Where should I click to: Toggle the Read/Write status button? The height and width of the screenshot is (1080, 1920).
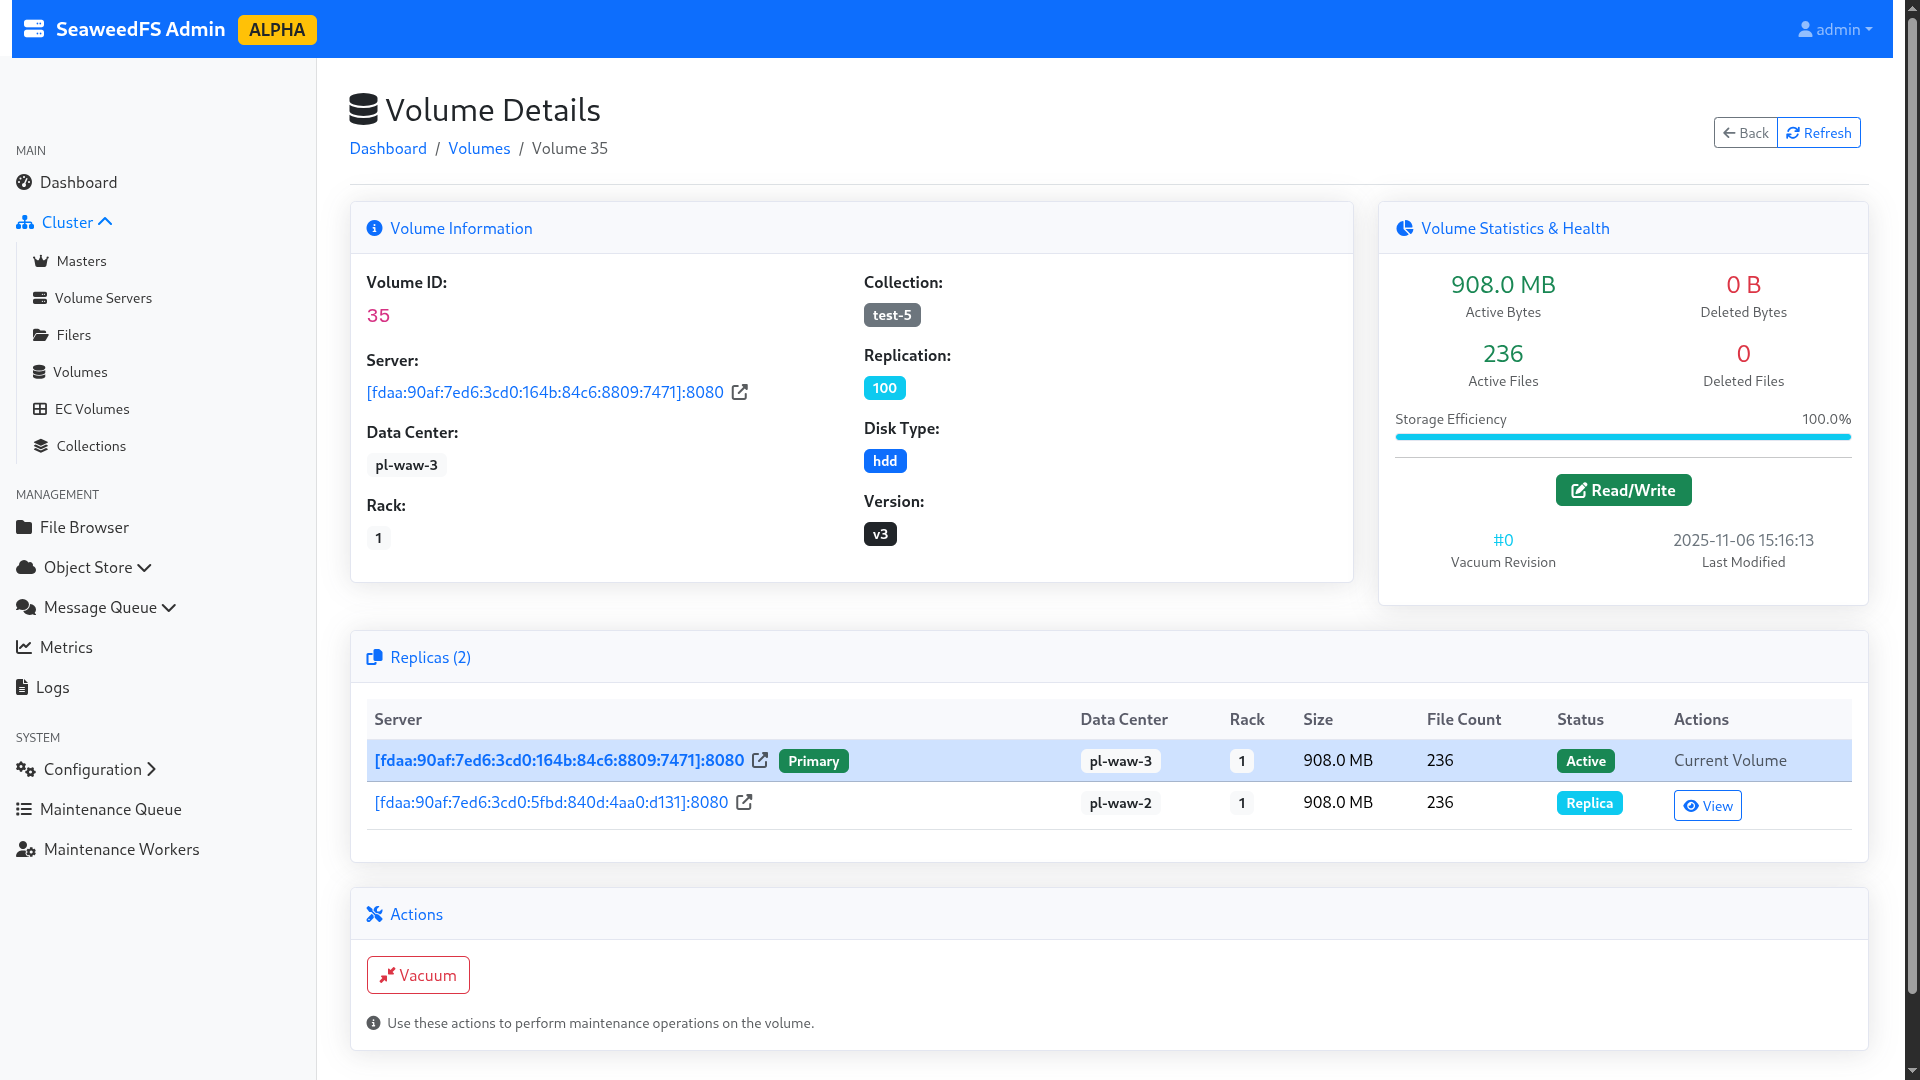tap(1623, 490)
